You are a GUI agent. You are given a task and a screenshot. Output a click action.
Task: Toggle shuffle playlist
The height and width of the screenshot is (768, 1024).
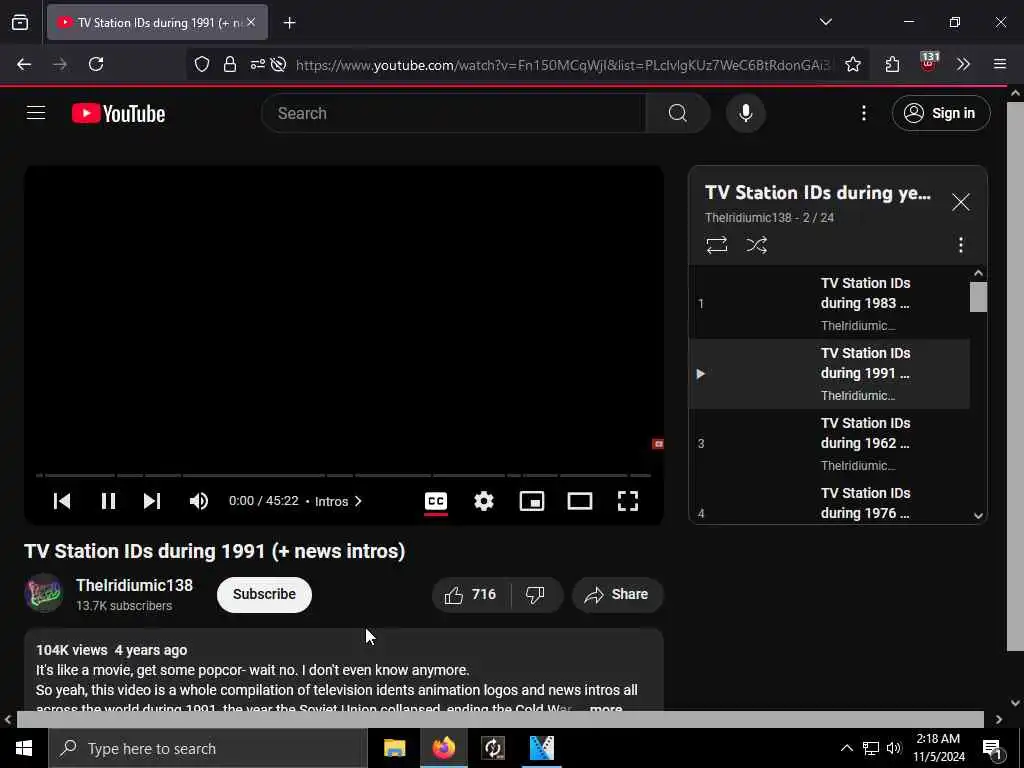[756, 245]
